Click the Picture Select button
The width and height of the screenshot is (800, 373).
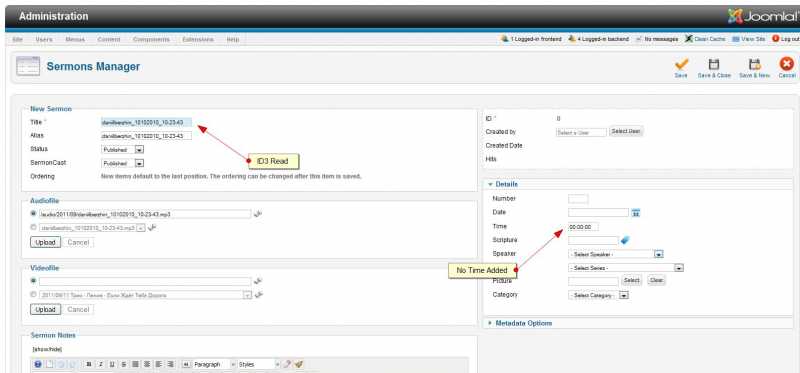pyautogui.click(x=631, y=281)
